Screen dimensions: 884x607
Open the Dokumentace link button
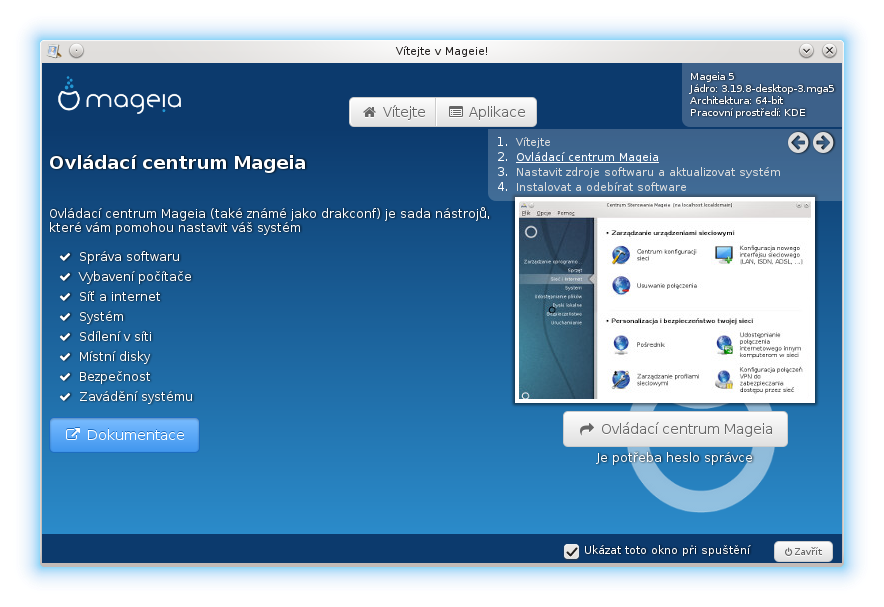(x=125, y=435)
